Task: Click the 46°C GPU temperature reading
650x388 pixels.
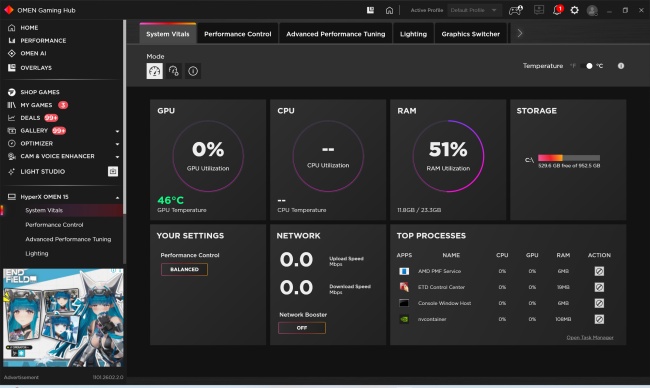Action: pyautogui.click(x=170, y=200)
